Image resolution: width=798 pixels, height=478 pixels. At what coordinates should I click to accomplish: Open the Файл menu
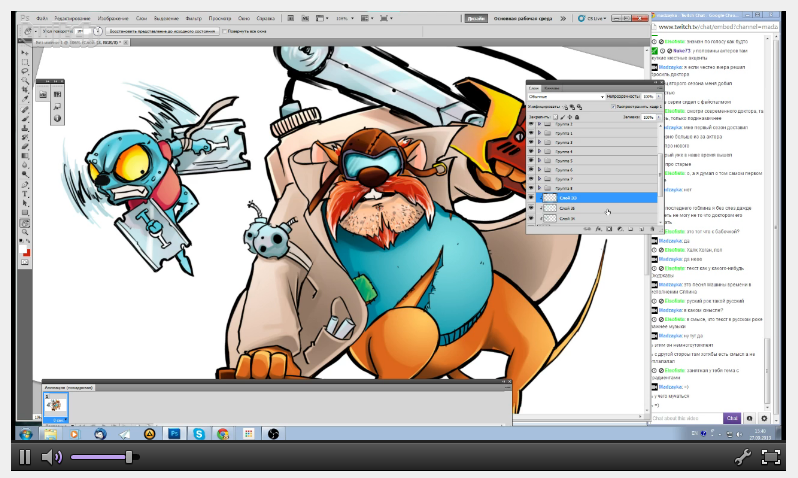pyautogui.click(x=42, y=18)
